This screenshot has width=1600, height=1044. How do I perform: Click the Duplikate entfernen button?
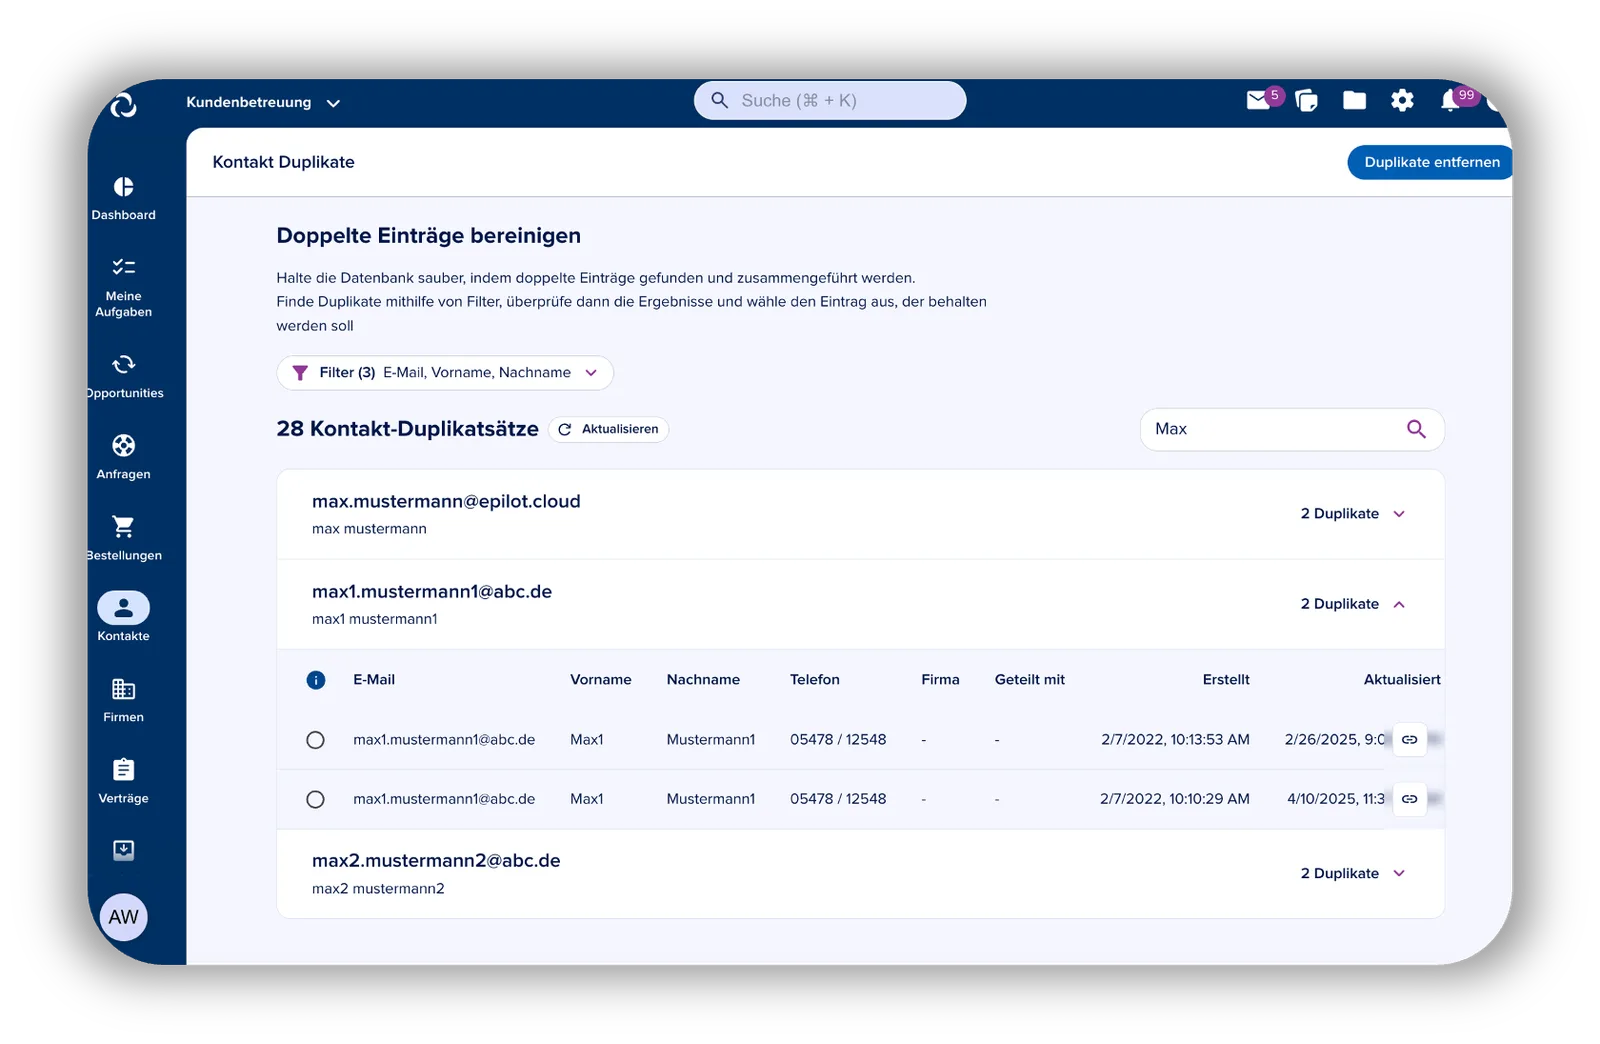coord(1431,162)
